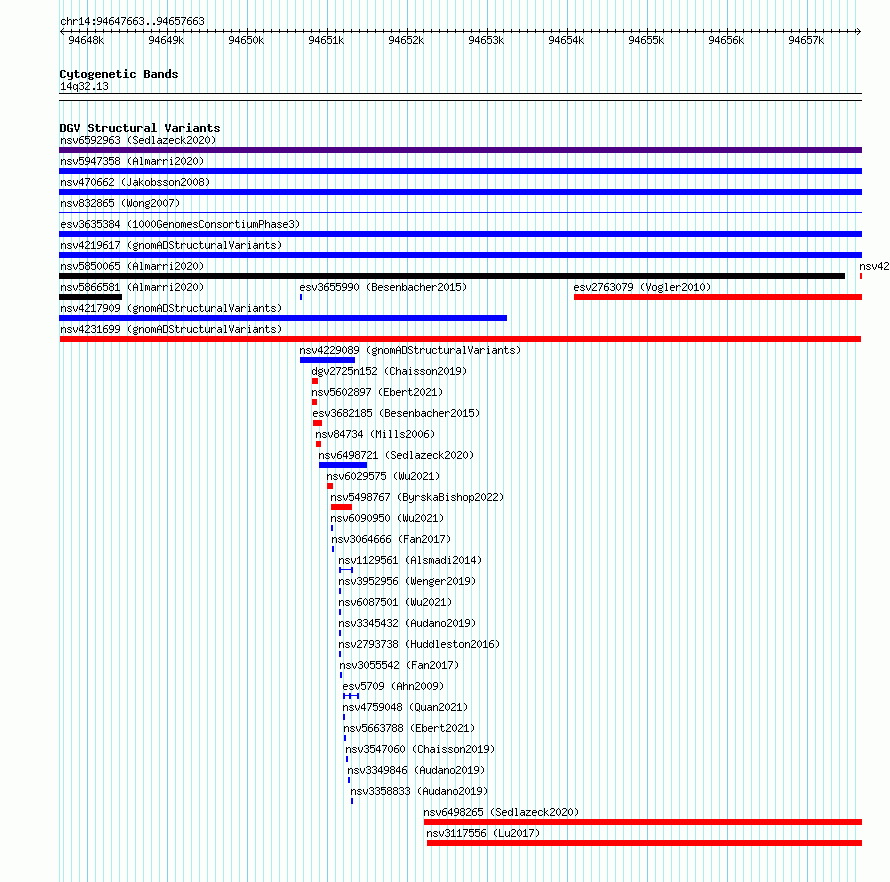Click the blue nsv4217909 variant bar
890x882 pixels.
(283, 318)
